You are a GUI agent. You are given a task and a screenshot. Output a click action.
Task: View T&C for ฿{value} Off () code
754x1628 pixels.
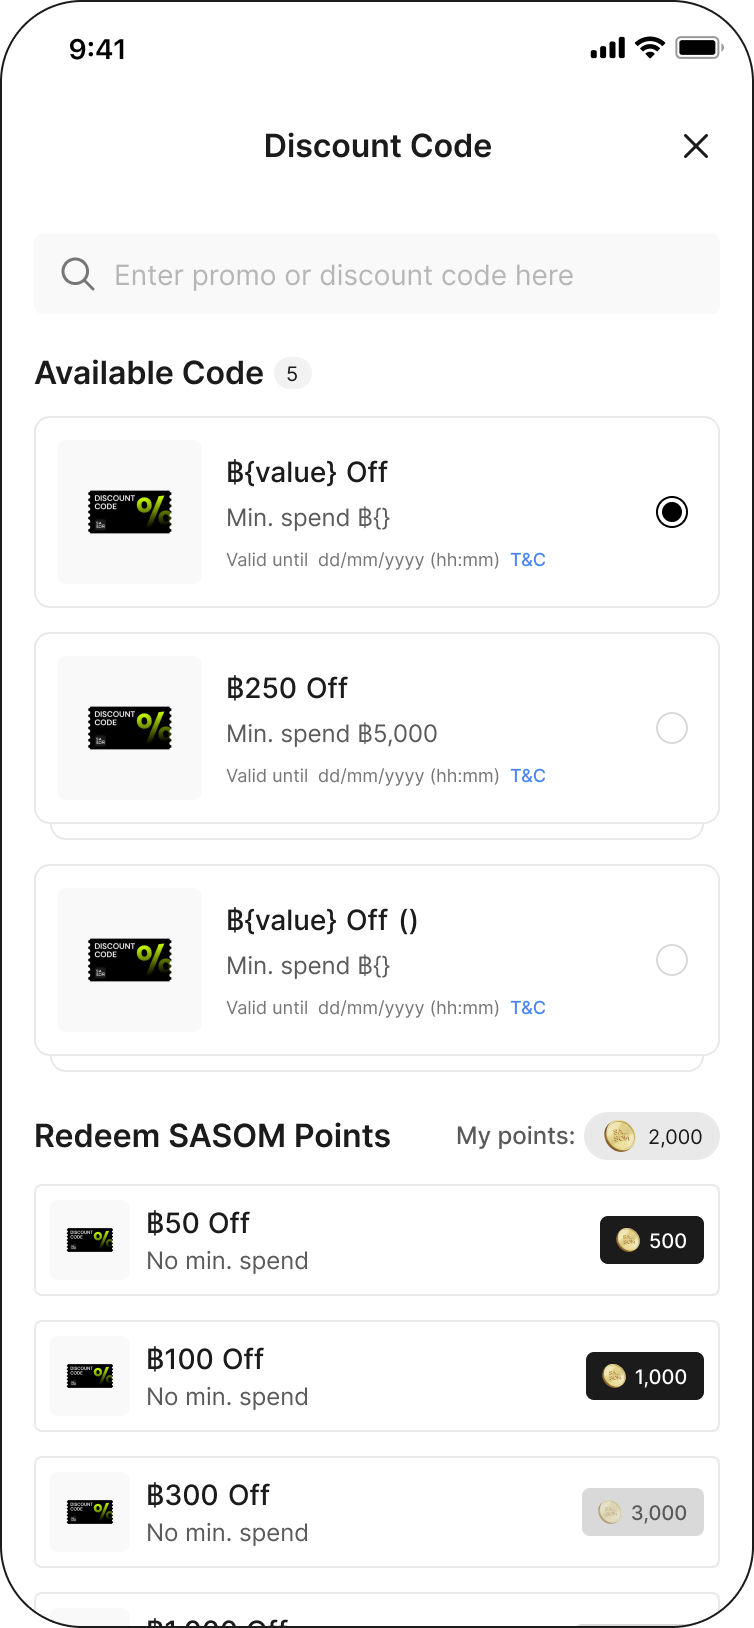528,1008
